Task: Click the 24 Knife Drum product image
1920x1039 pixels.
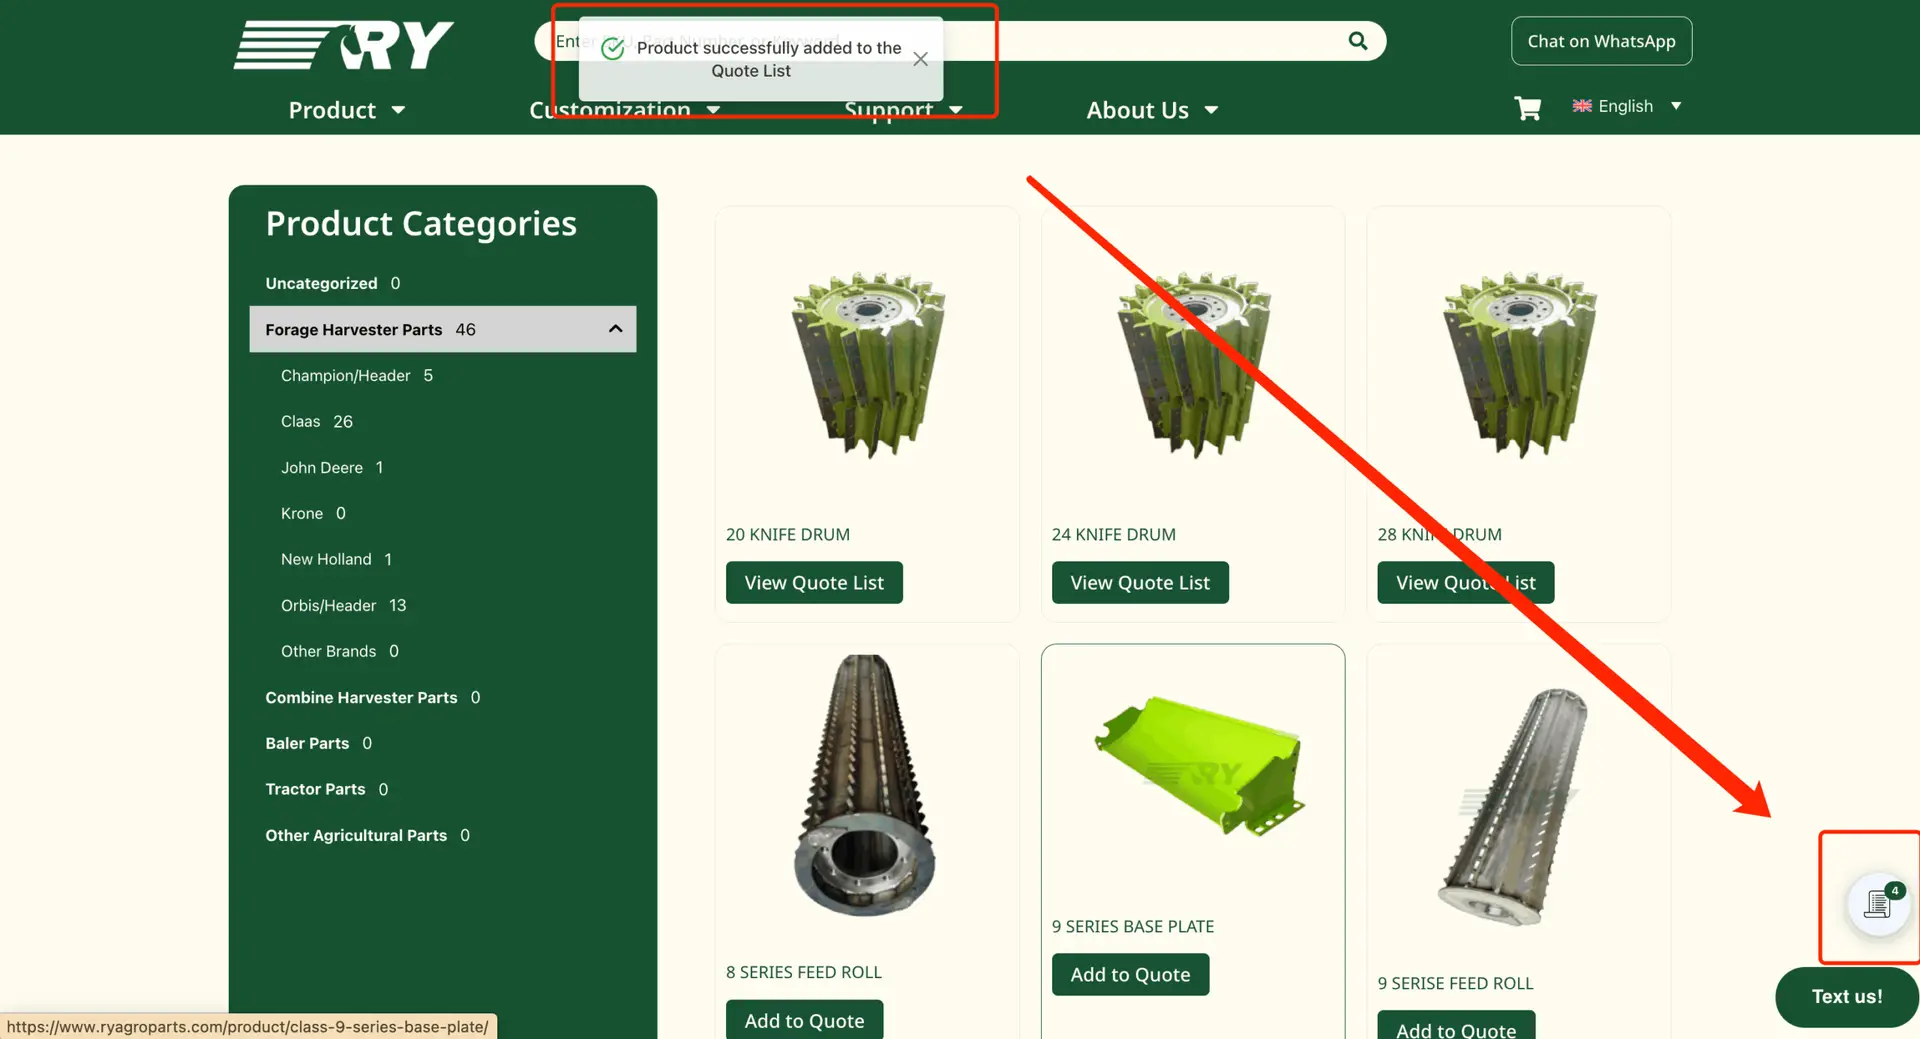Action: 1192,365
